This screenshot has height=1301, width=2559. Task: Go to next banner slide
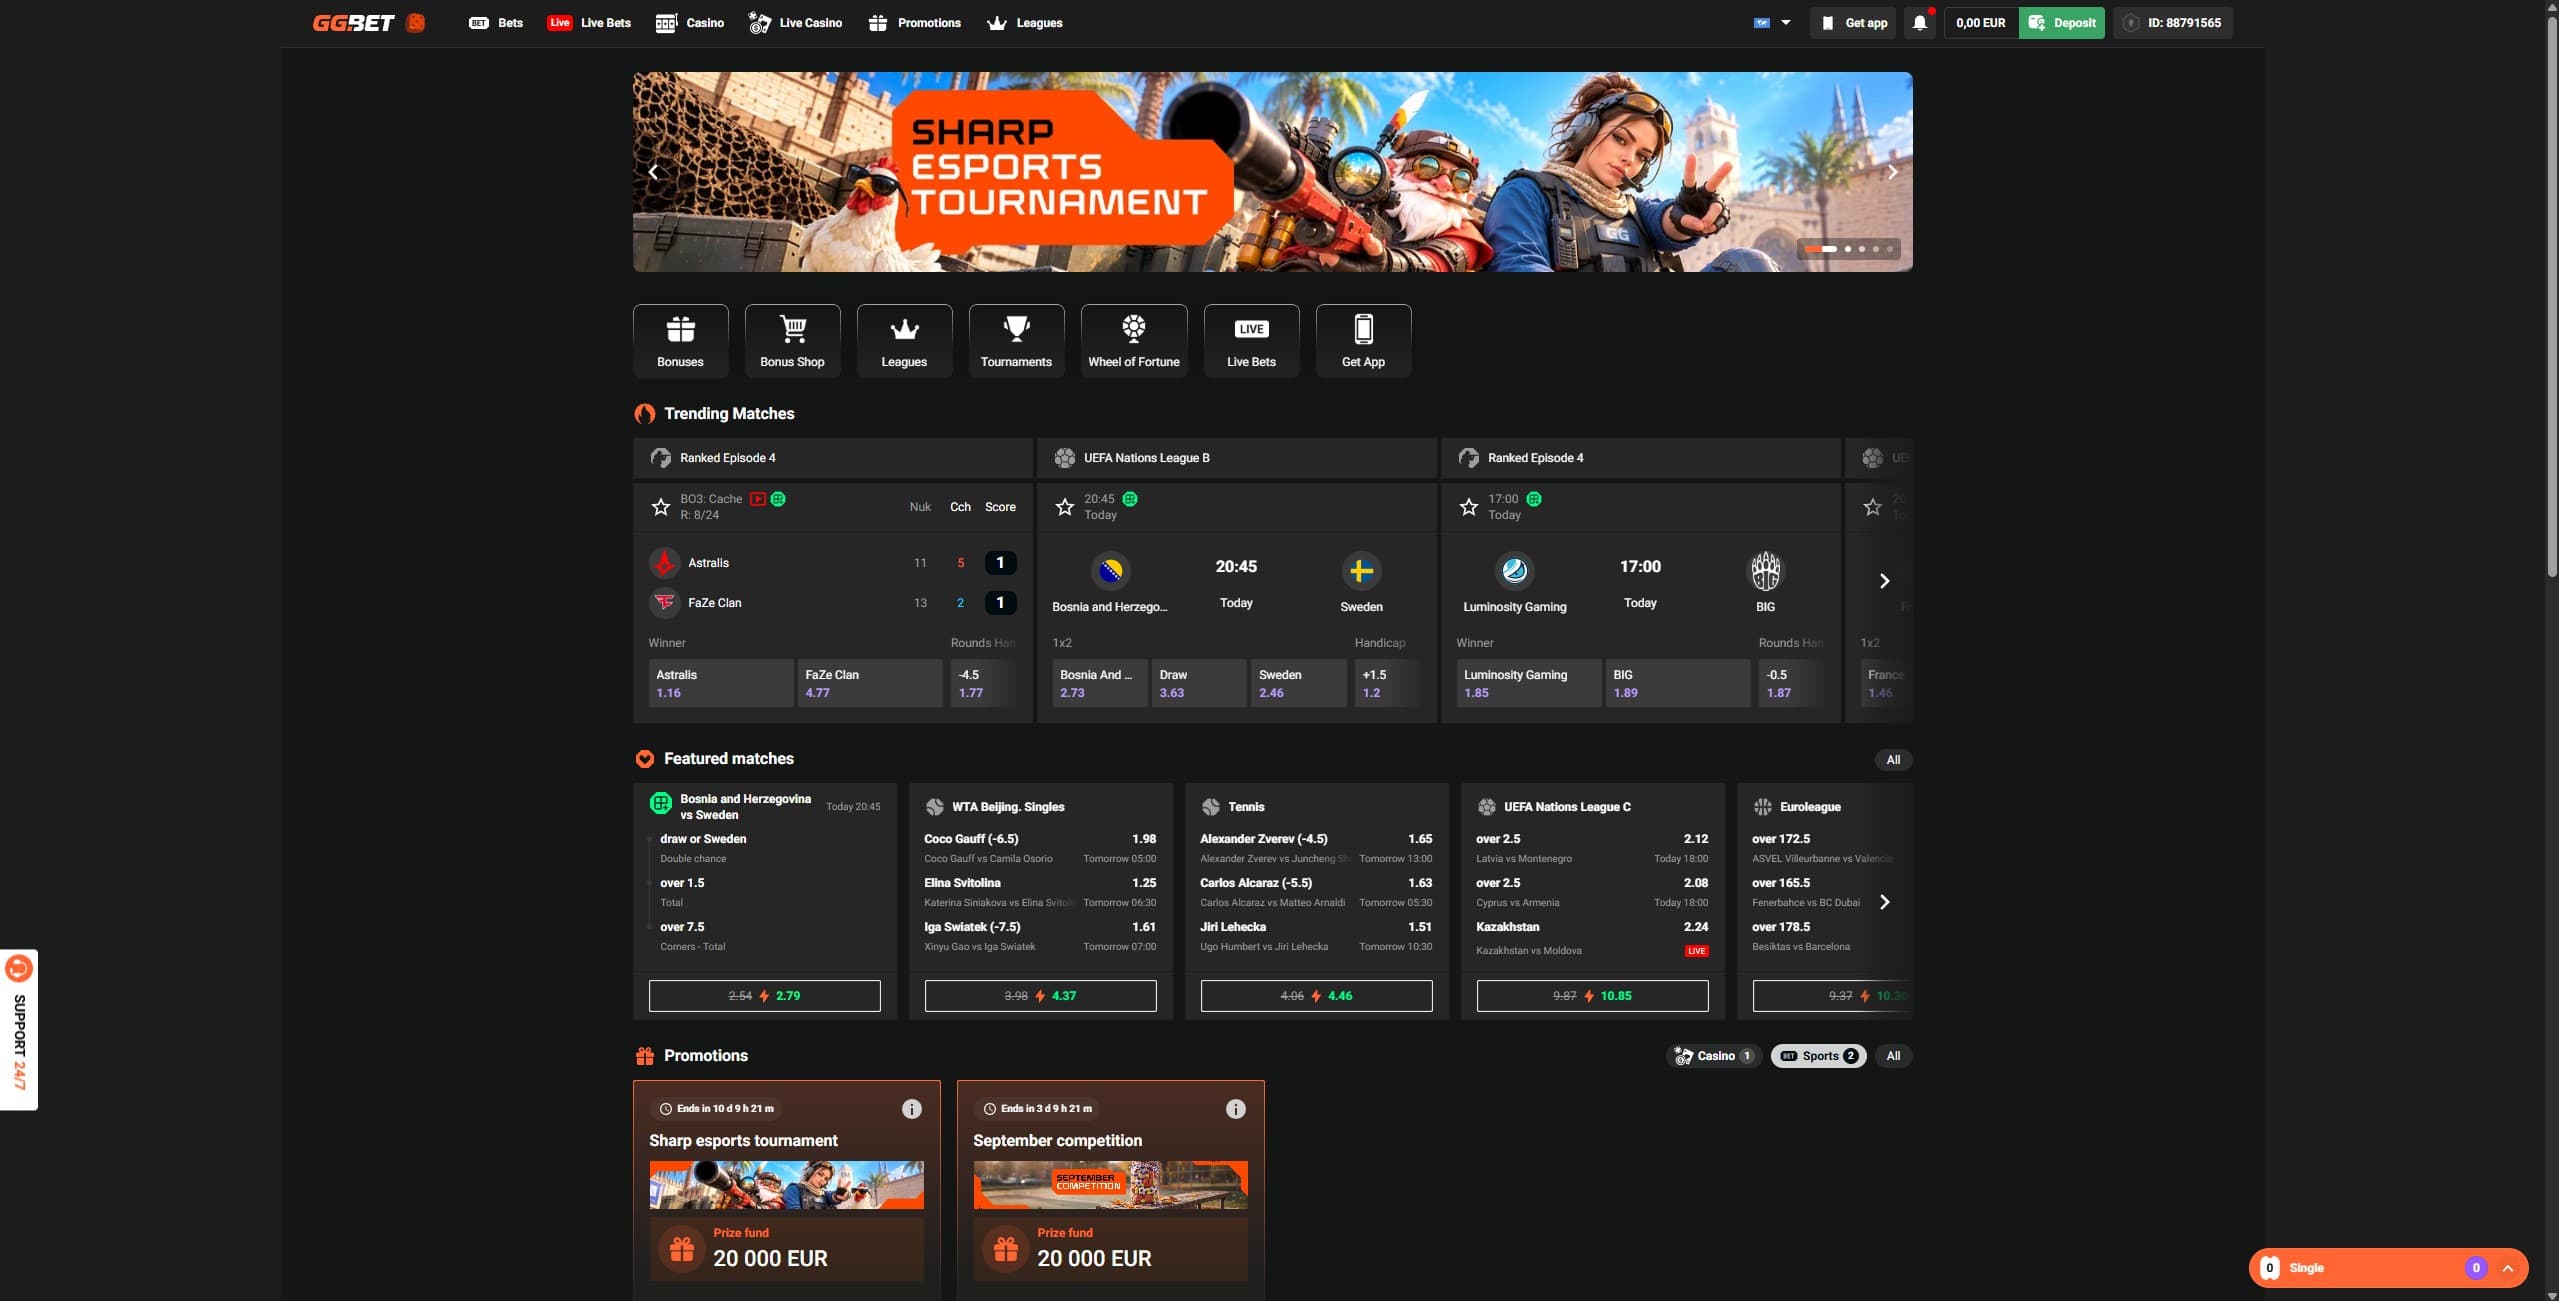pos(1891,172)
